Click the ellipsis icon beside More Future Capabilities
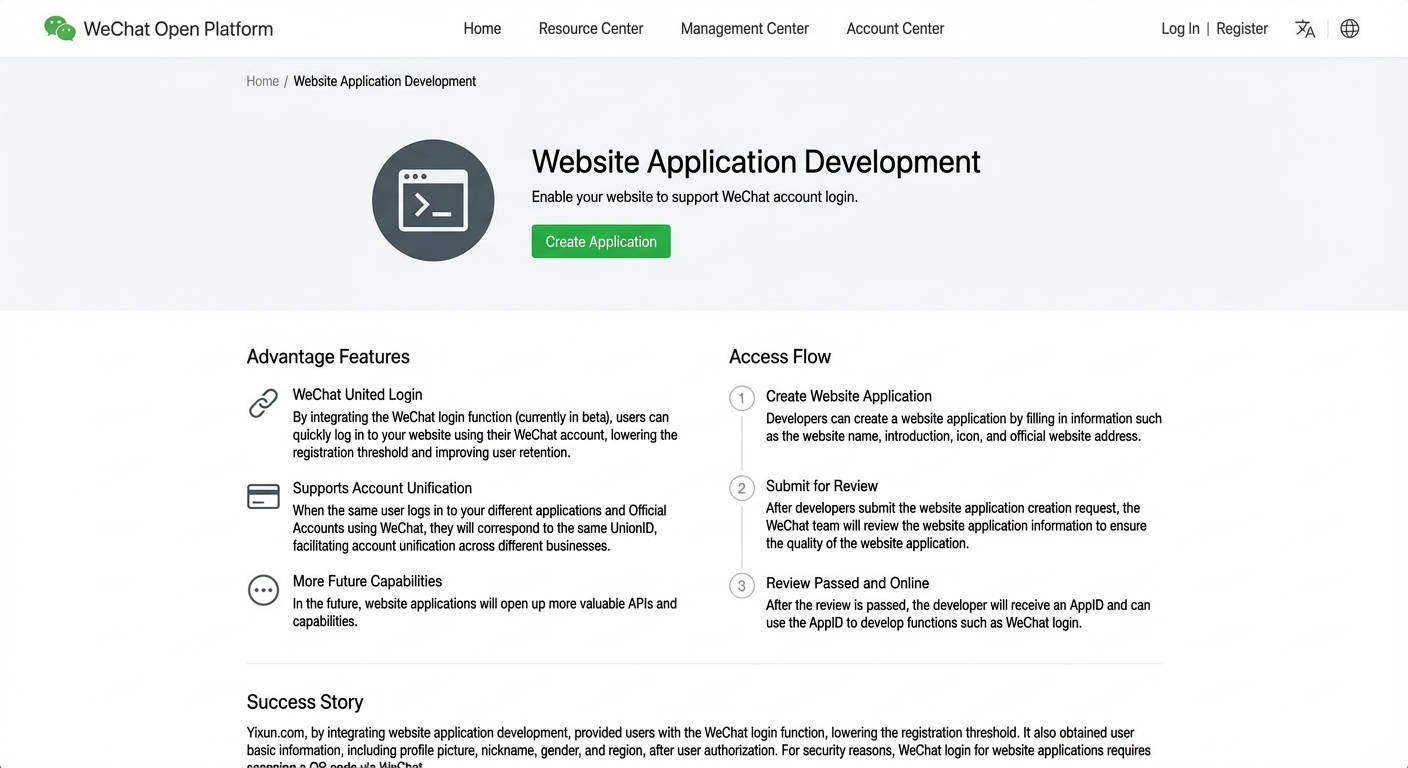This screenshot has height=768, width=1408. (263, 590)
